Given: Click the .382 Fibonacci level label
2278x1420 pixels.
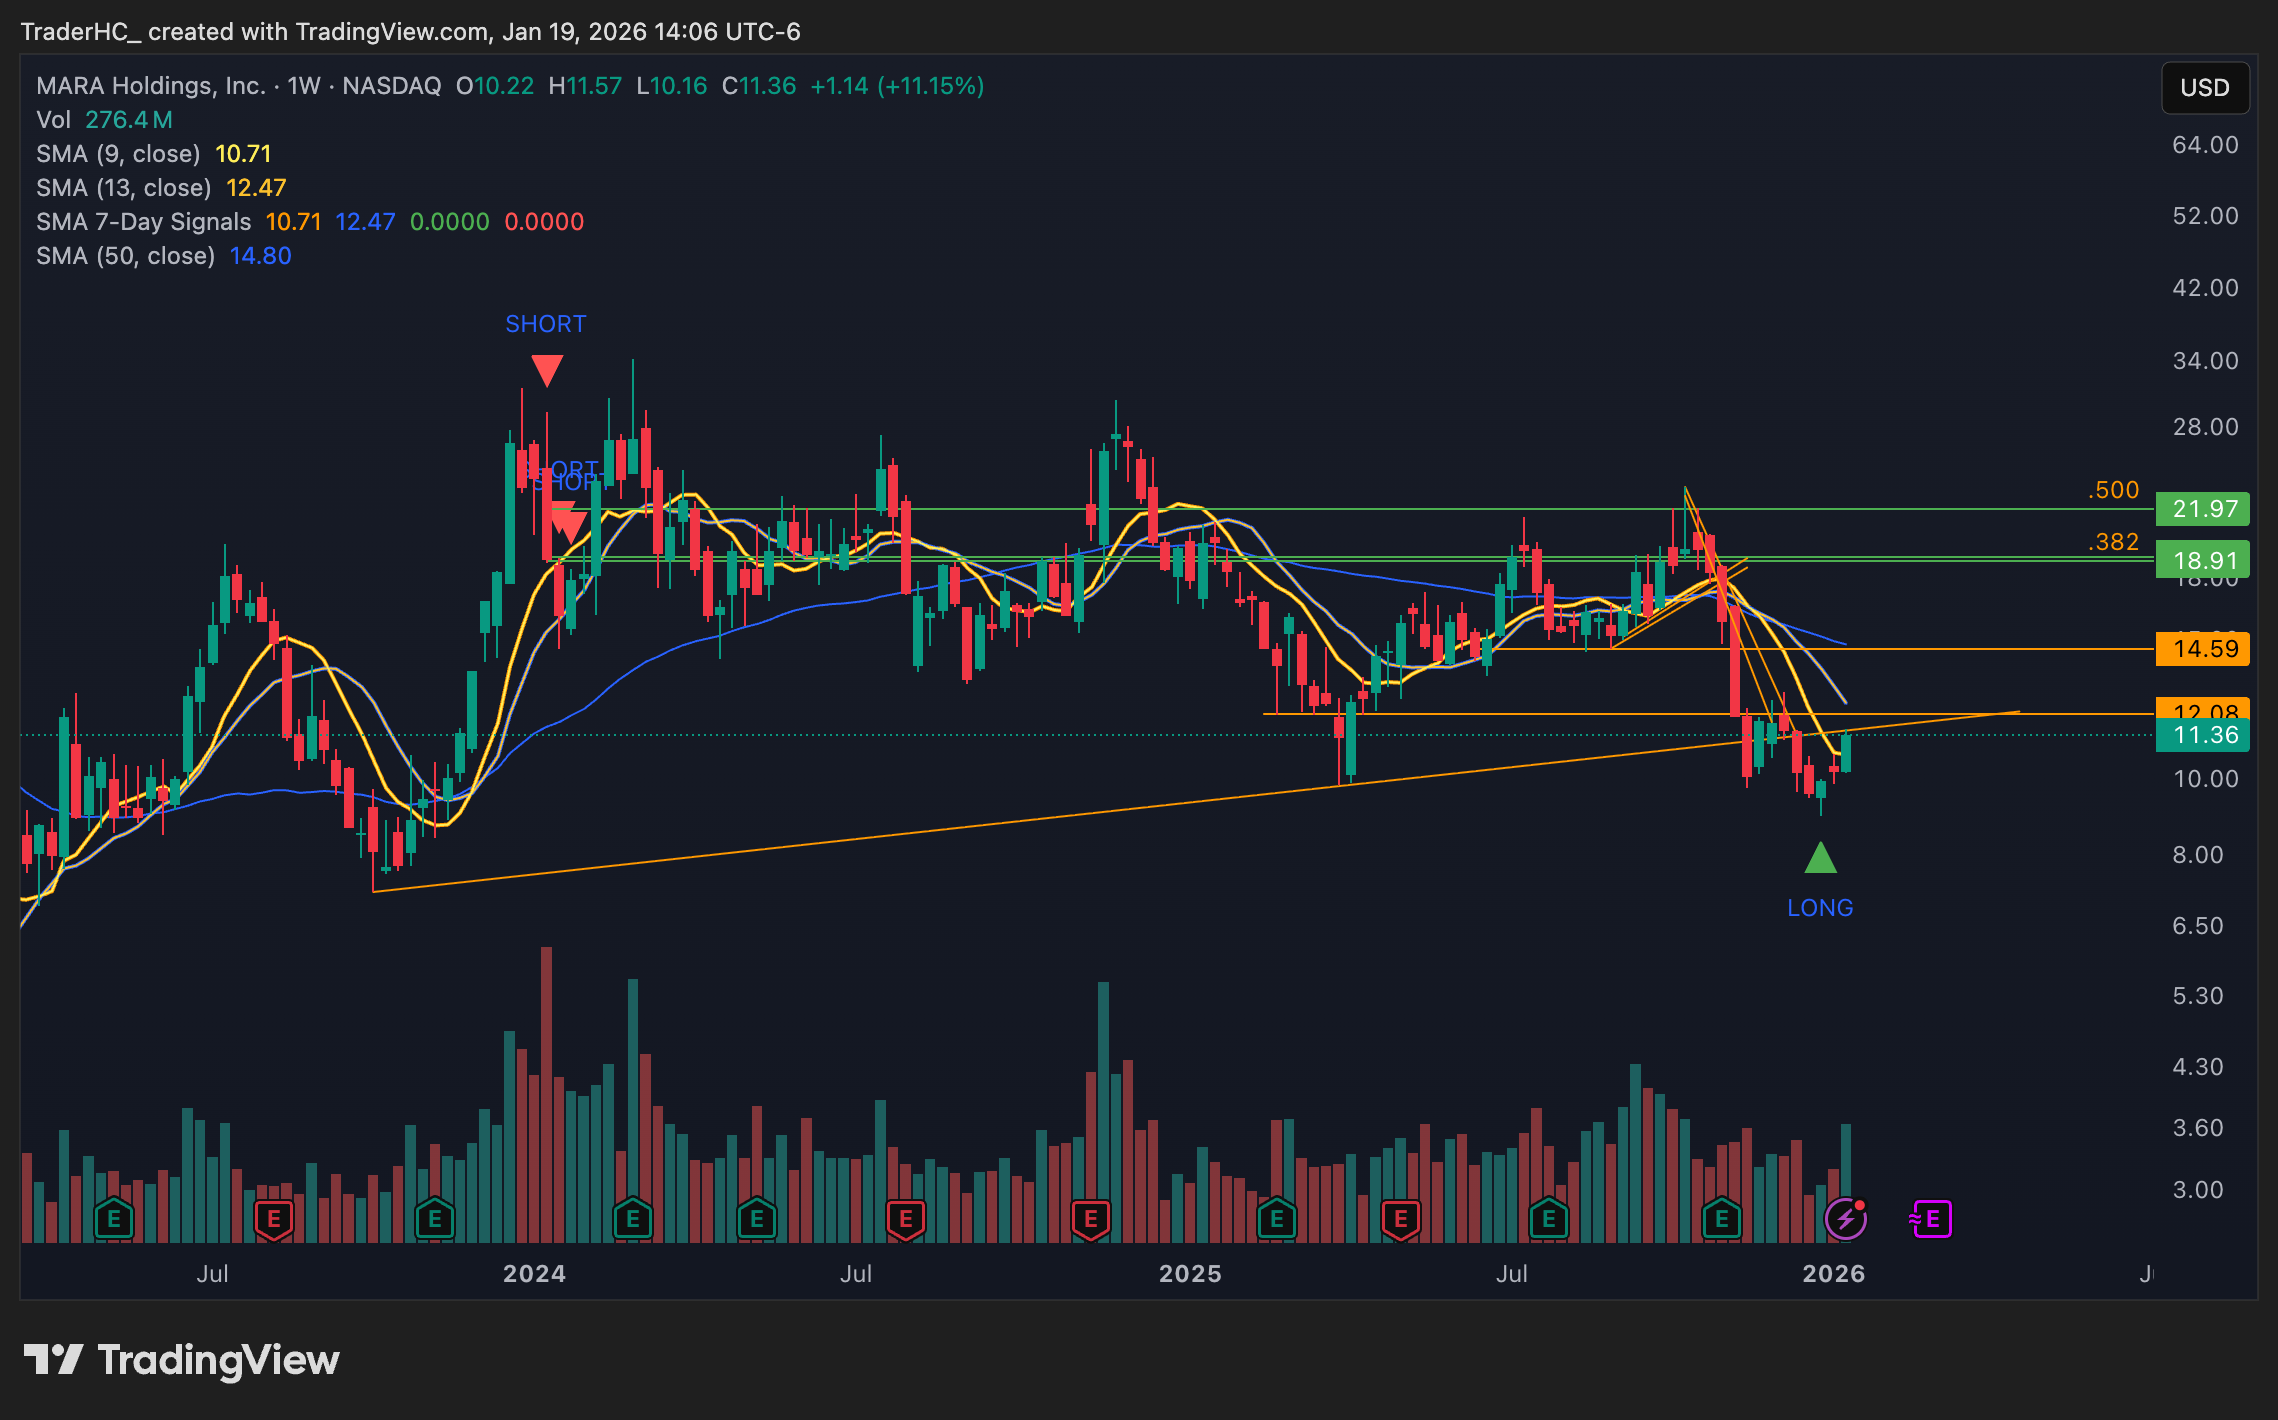Looking at the screenshot, I should [2113, 542].
